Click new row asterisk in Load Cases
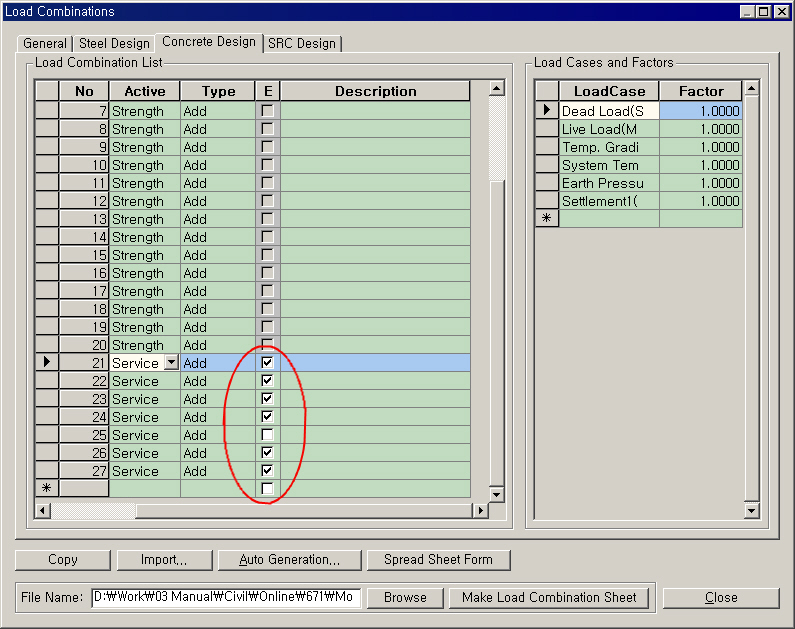 (x=546, y=219)
